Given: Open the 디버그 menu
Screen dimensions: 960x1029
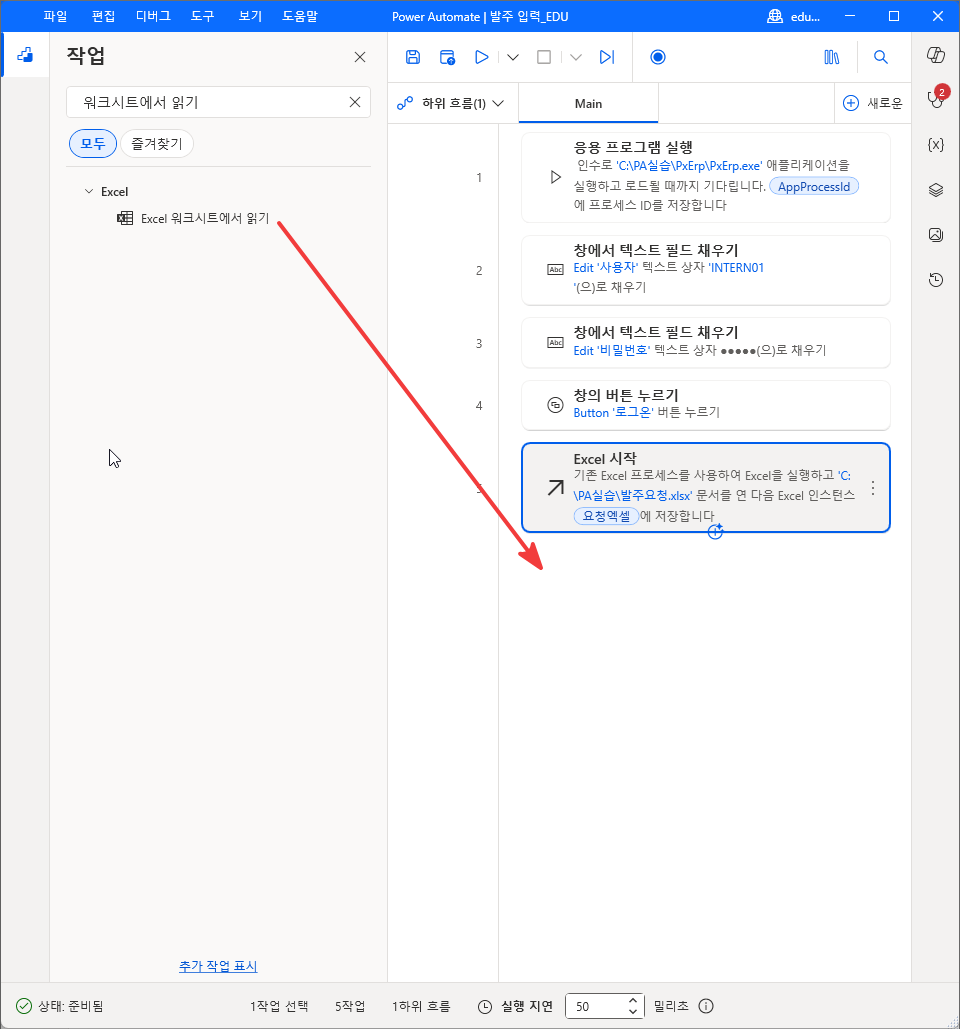Looking at the screenshot, I should pos(153,16).
